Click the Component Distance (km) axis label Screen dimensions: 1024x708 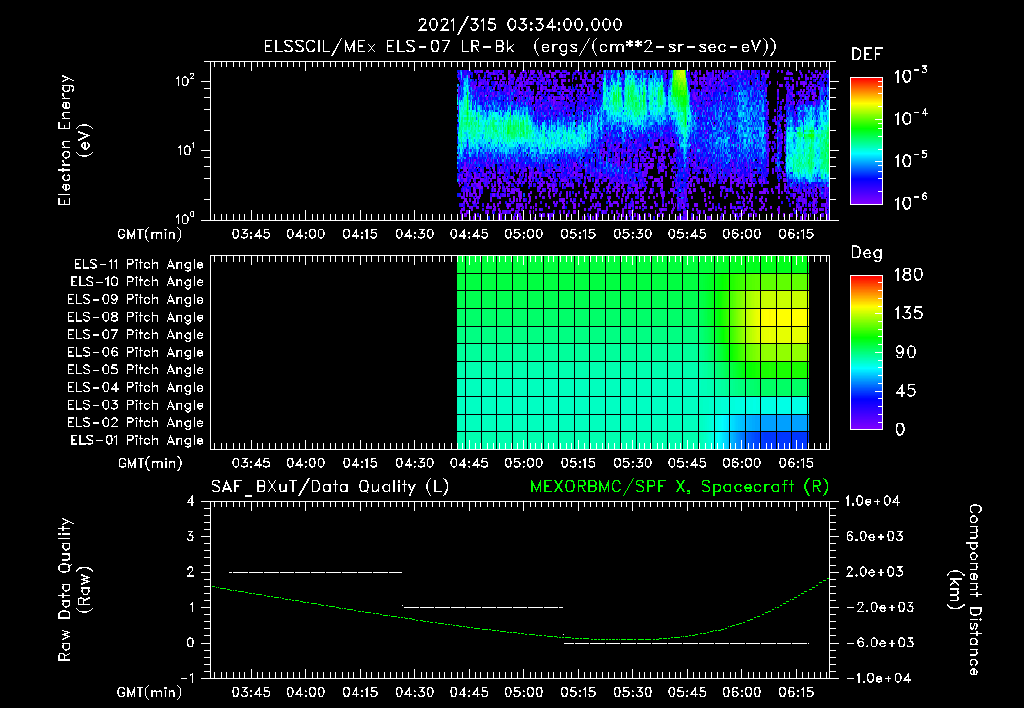[965, 590]
